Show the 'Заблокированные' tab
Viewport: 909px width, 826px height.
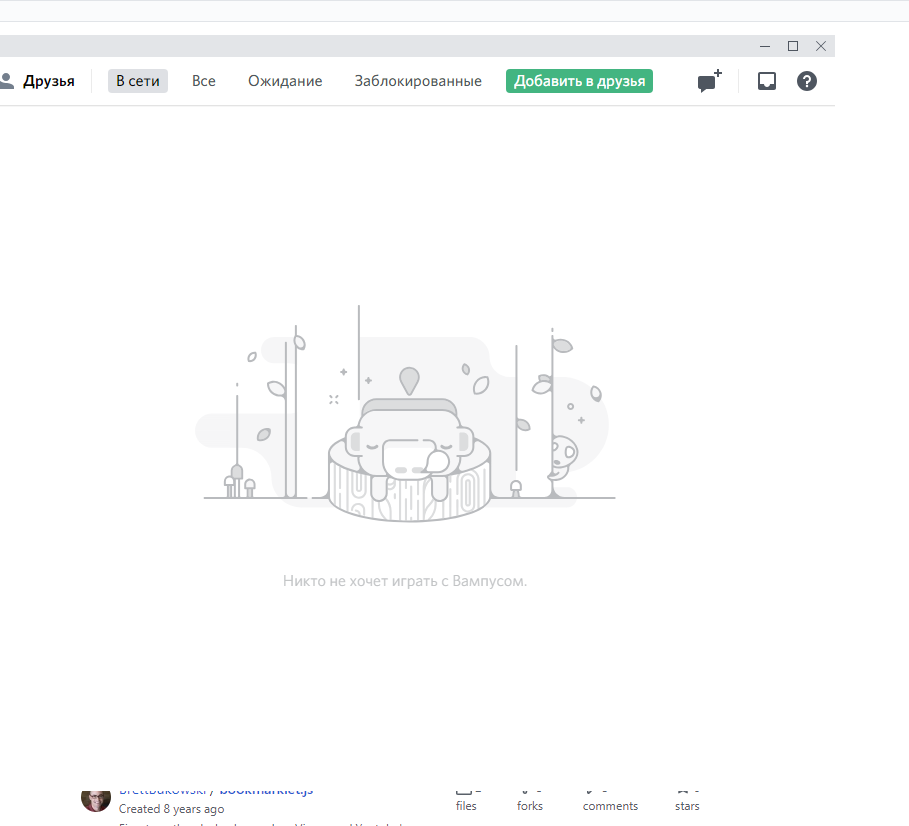pyautogui.click(x=418, y=81)
